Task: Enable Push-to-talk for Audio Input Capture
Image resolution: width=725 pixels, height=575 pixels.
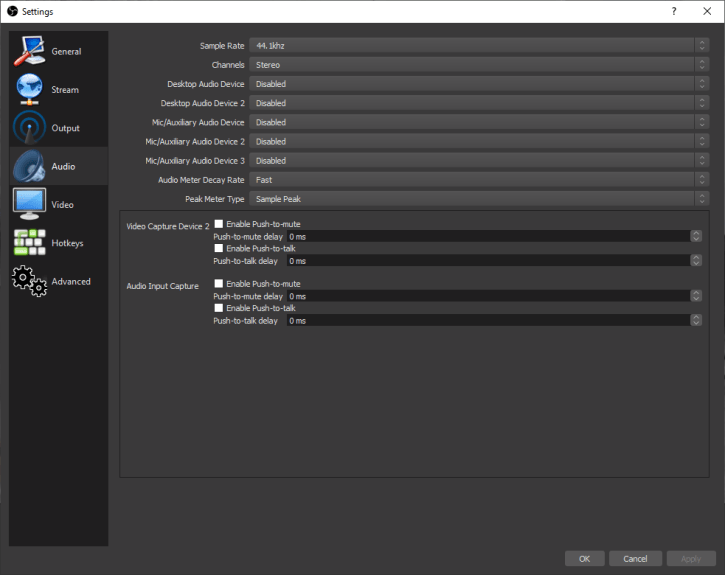Action: pyautogui.click(x=219, y=308)
